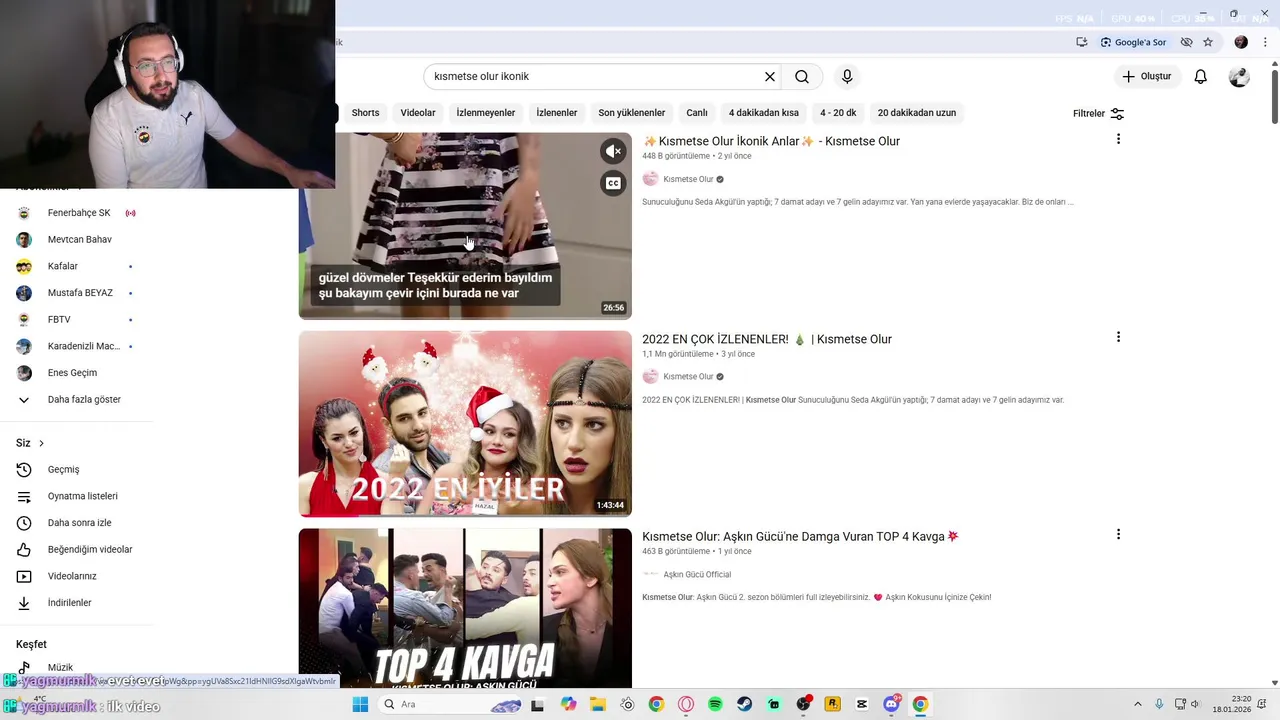Unmute the preview via the muted speaker icon

pos(613,151)
